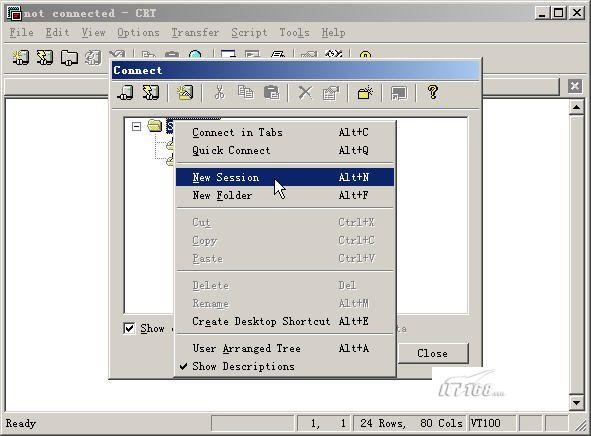Click the Close button in Connect dialog
The image size is (591, 436).
[x=433, y=353]
